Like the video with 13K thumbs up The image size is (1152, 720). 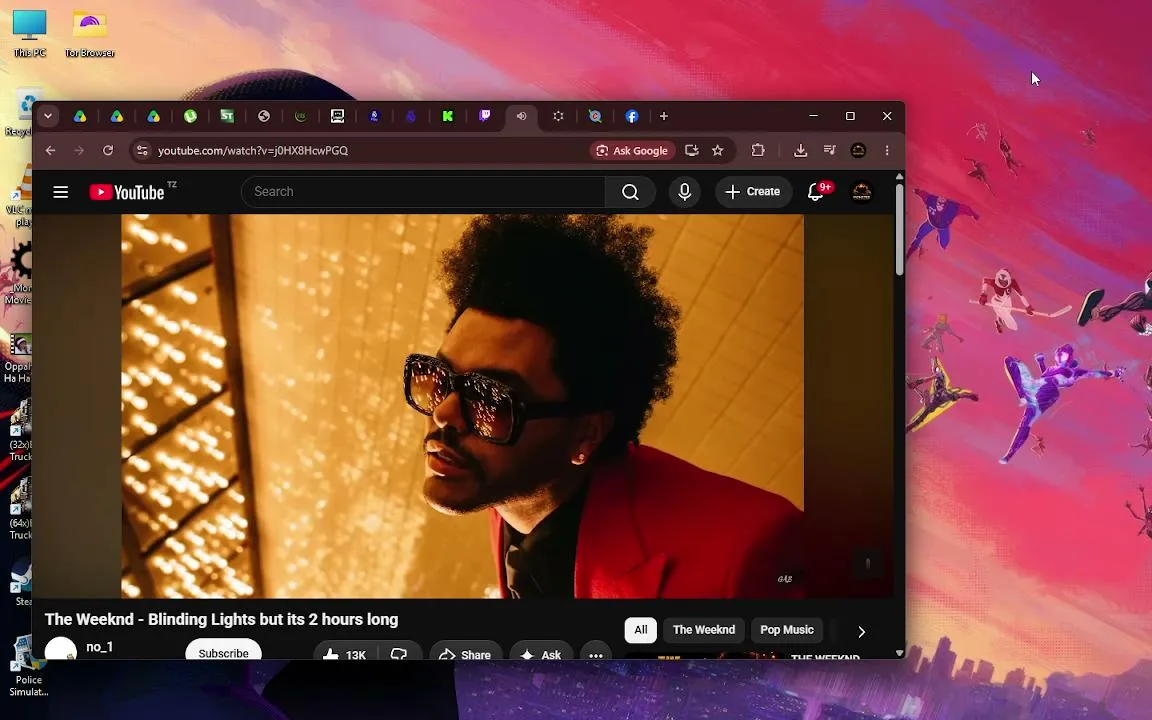click(345, 652)
